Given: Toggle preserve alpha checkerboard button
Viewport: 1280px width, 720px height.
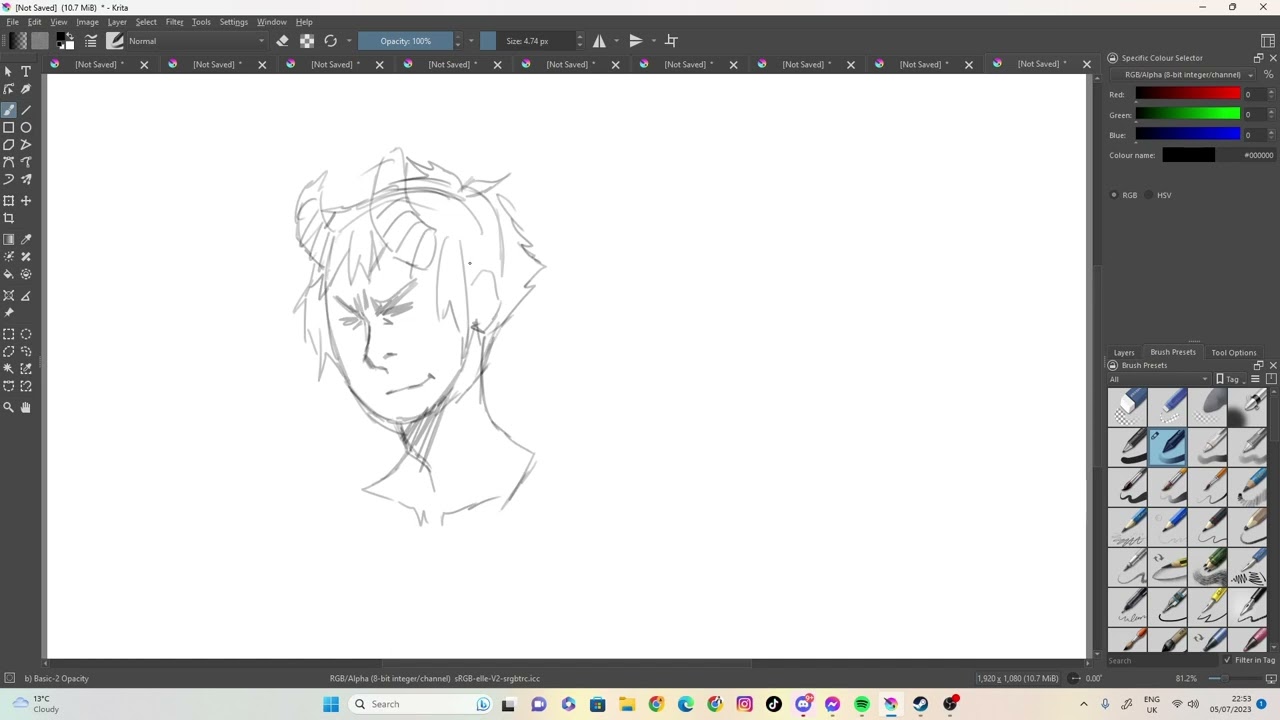Looking at the screenshot, I should 307,41.
